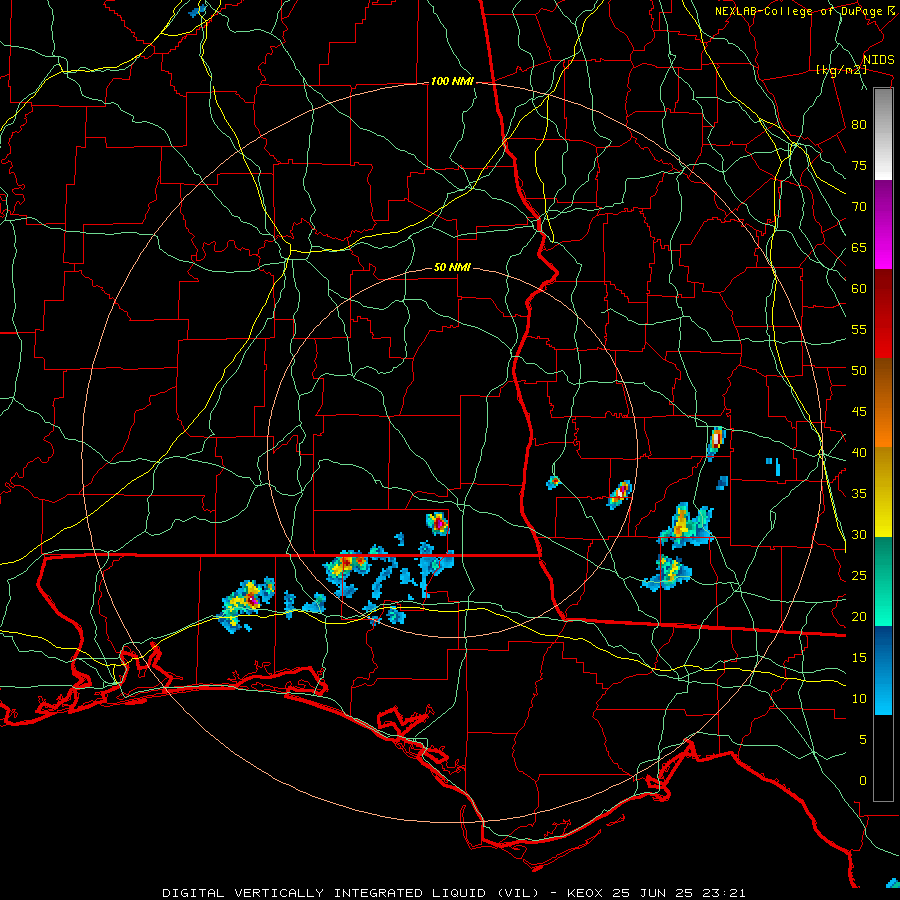
Task: Select the 20 value on VIL scale
Action: click(x=859, y=617)
